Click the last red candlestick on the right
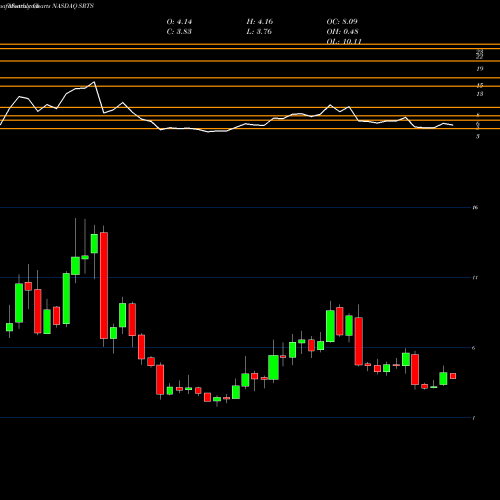 click(x=453, y=376)
